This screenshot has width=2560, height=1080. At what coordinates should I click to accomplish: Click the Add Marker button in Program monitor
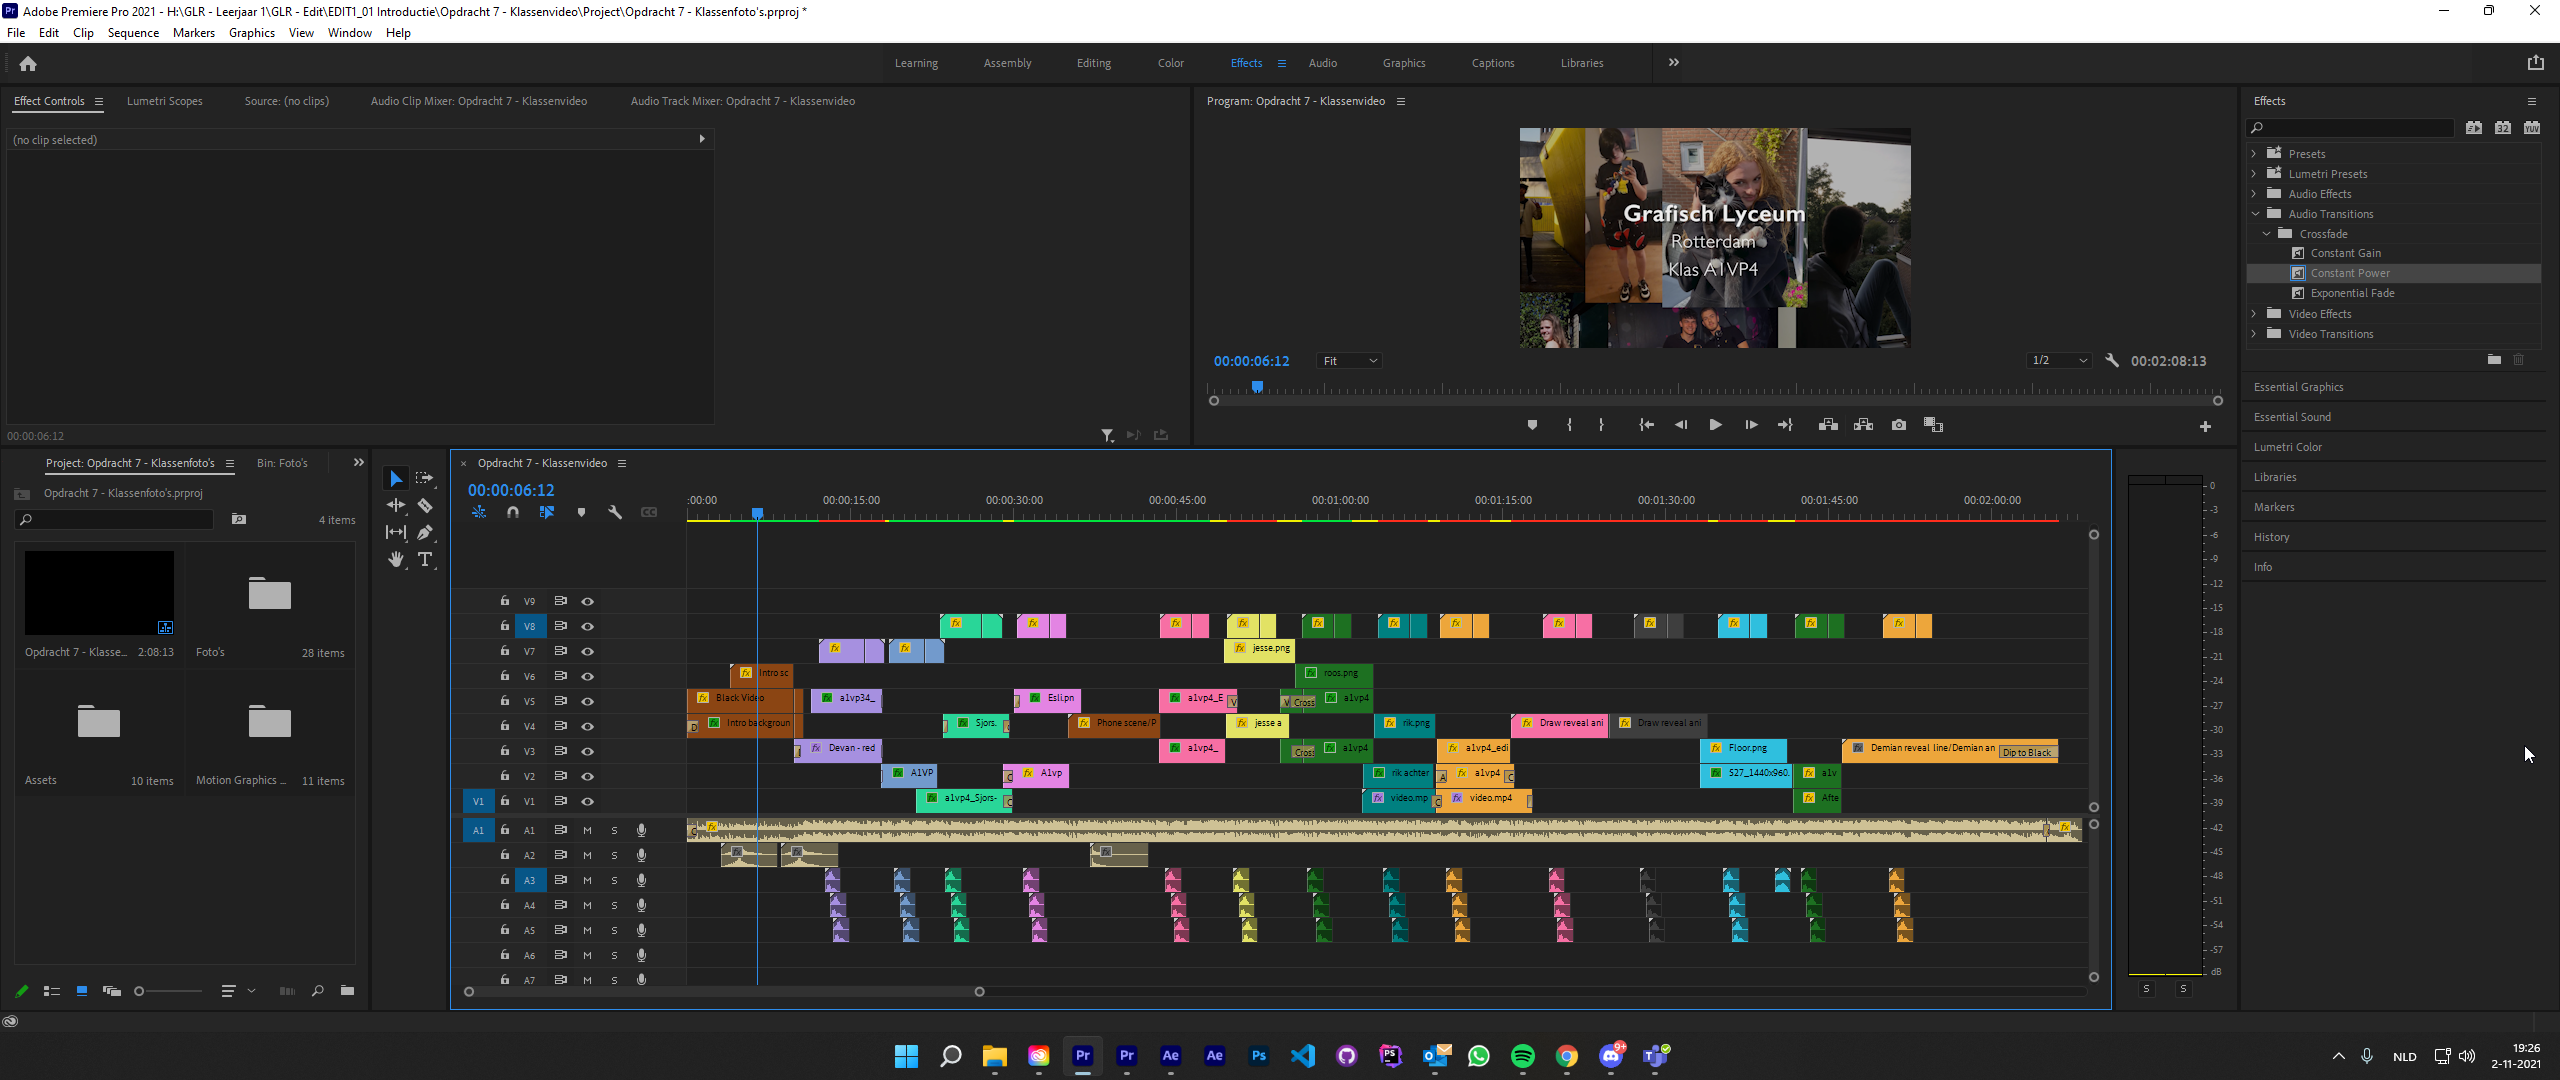1532,425
